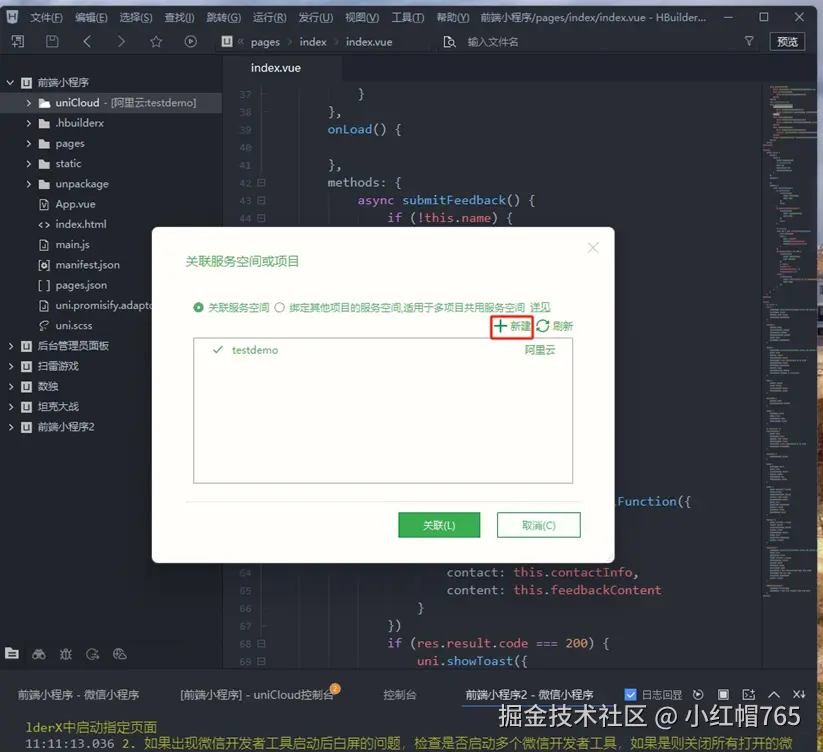Toggle the project sidebar panel icon
The image size is (823, 752).
(18, 41)
